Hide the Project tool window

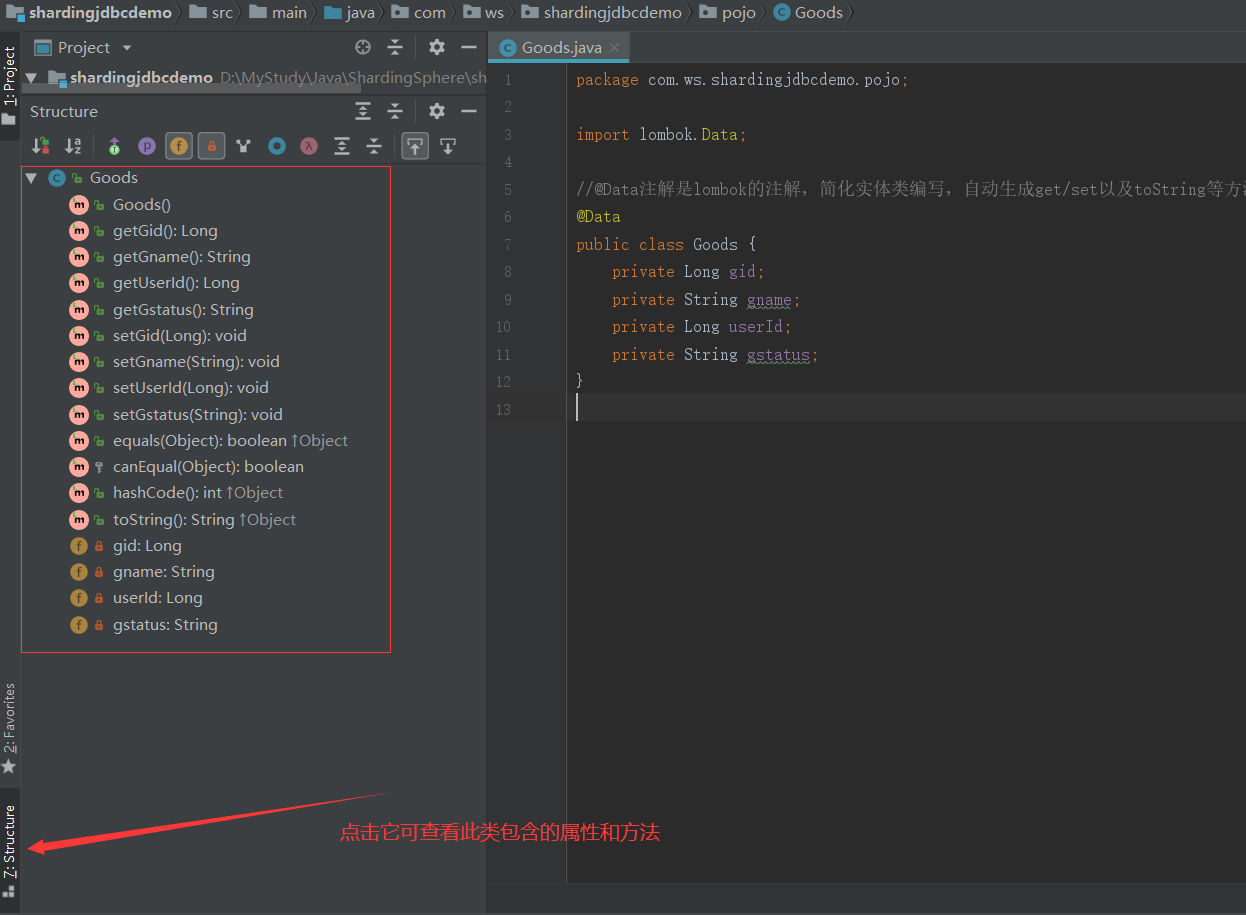point(468,47)
